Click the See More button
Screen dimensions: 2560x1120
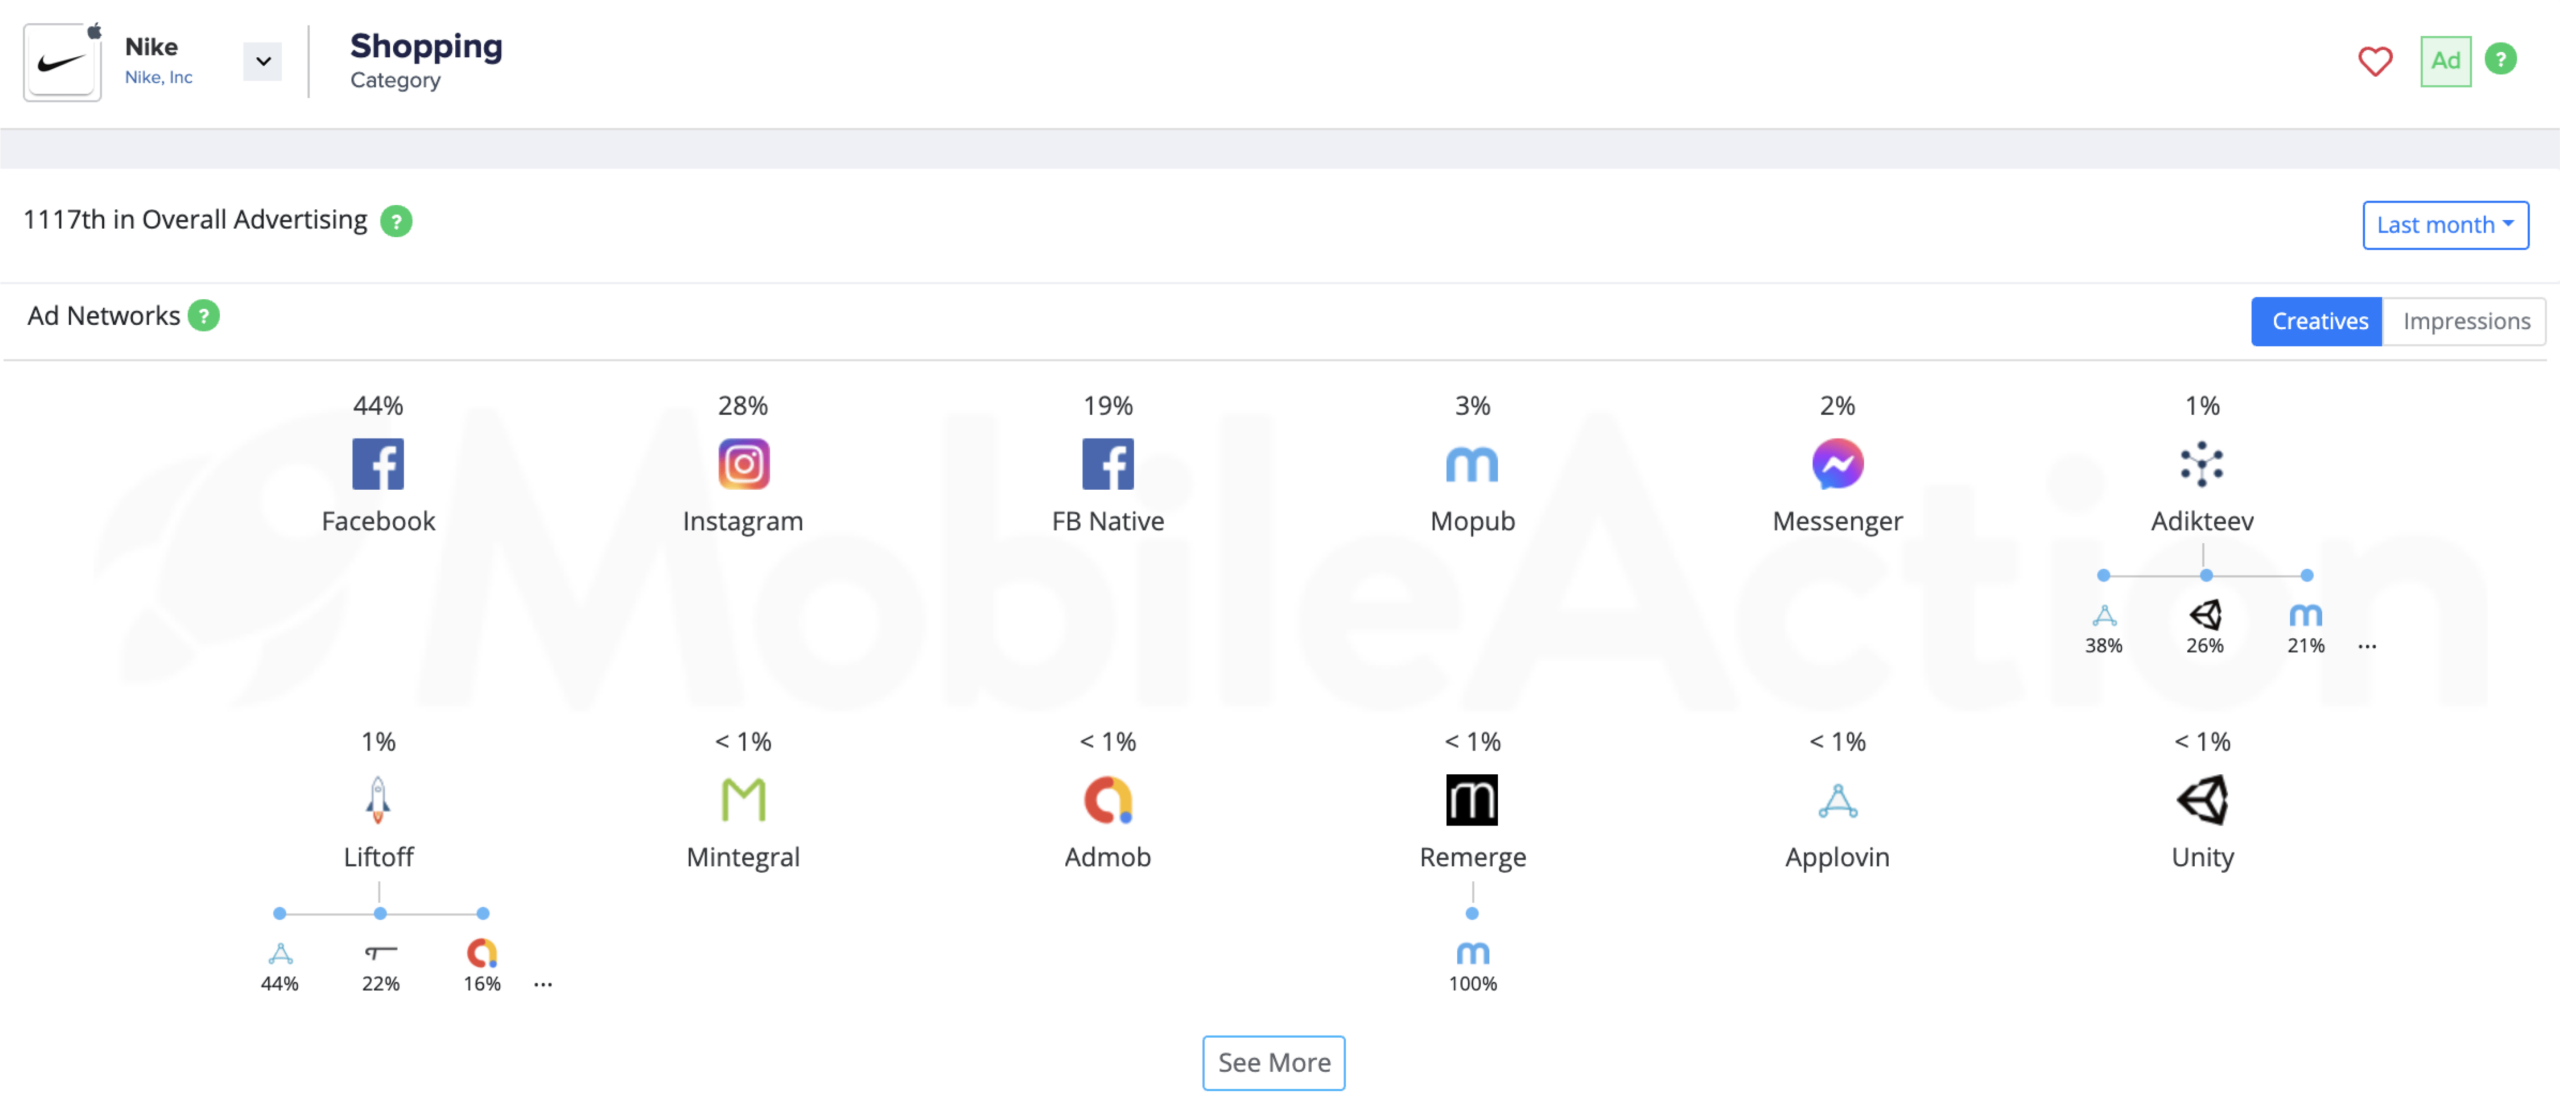click(x=1273, y=1063)
